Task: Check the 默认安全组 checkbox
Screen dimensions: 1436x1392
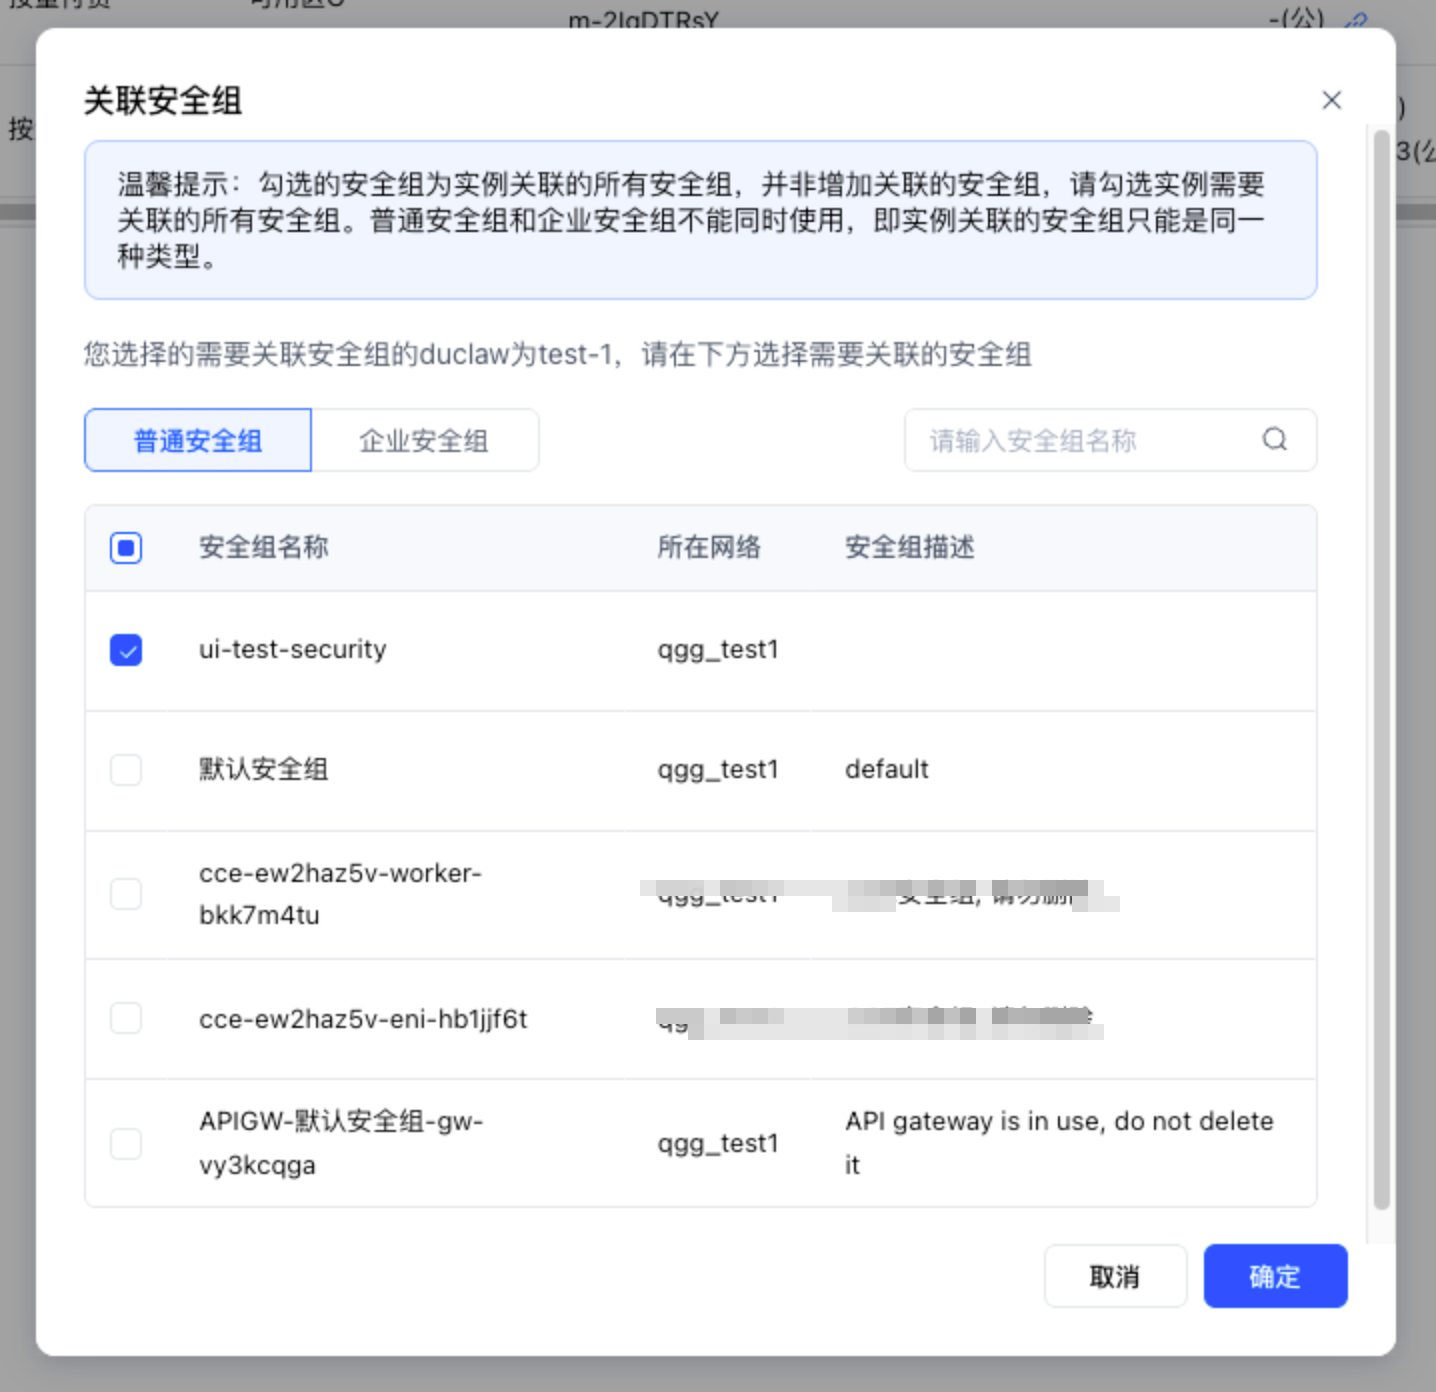Action: point(126,770)
